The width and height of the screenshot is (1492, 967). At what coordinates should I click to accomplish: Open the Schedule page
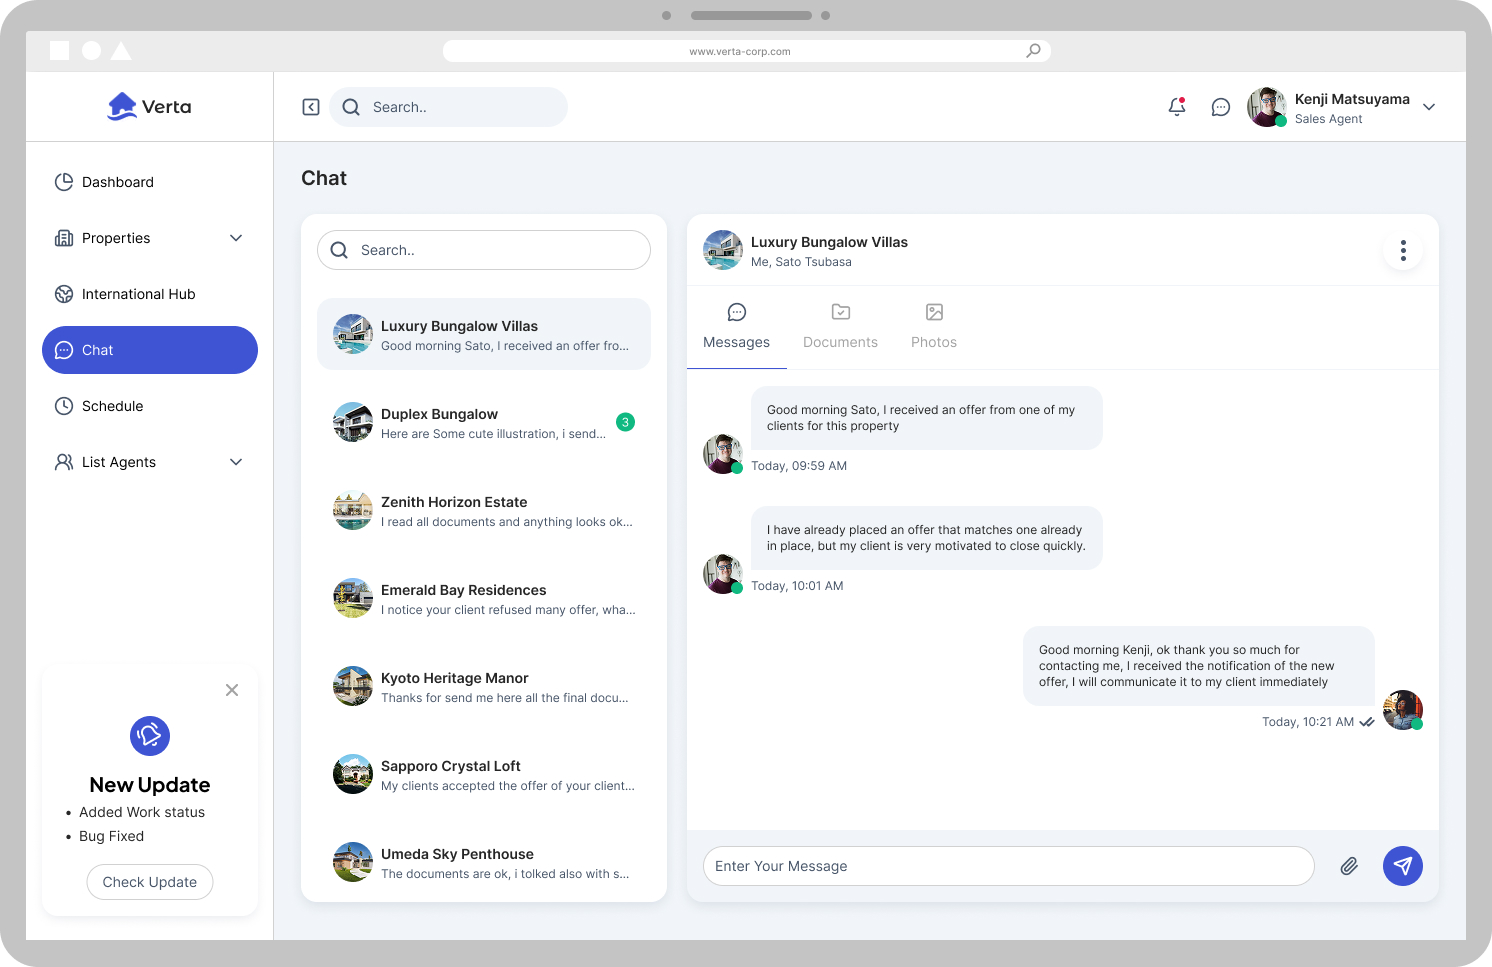150,406
